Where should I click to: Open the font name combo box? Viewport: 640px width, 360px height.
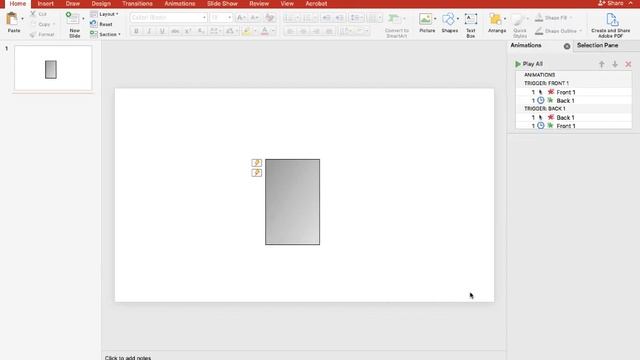point(169,18)
